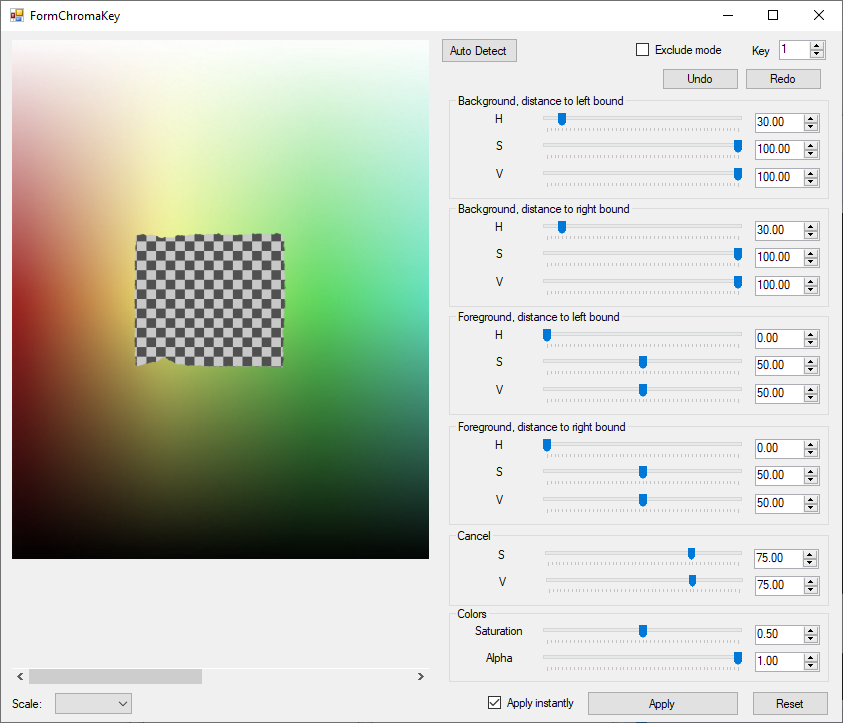Screen dimensions: 843x723
Task: Click the Key number input field
Action: coord(794,50)
